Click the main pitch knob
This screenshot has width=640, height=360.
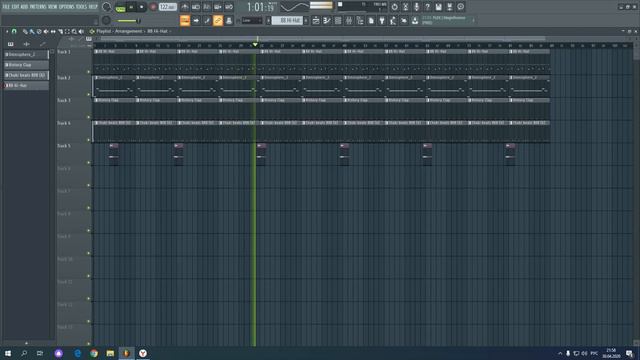coord(106,20)
